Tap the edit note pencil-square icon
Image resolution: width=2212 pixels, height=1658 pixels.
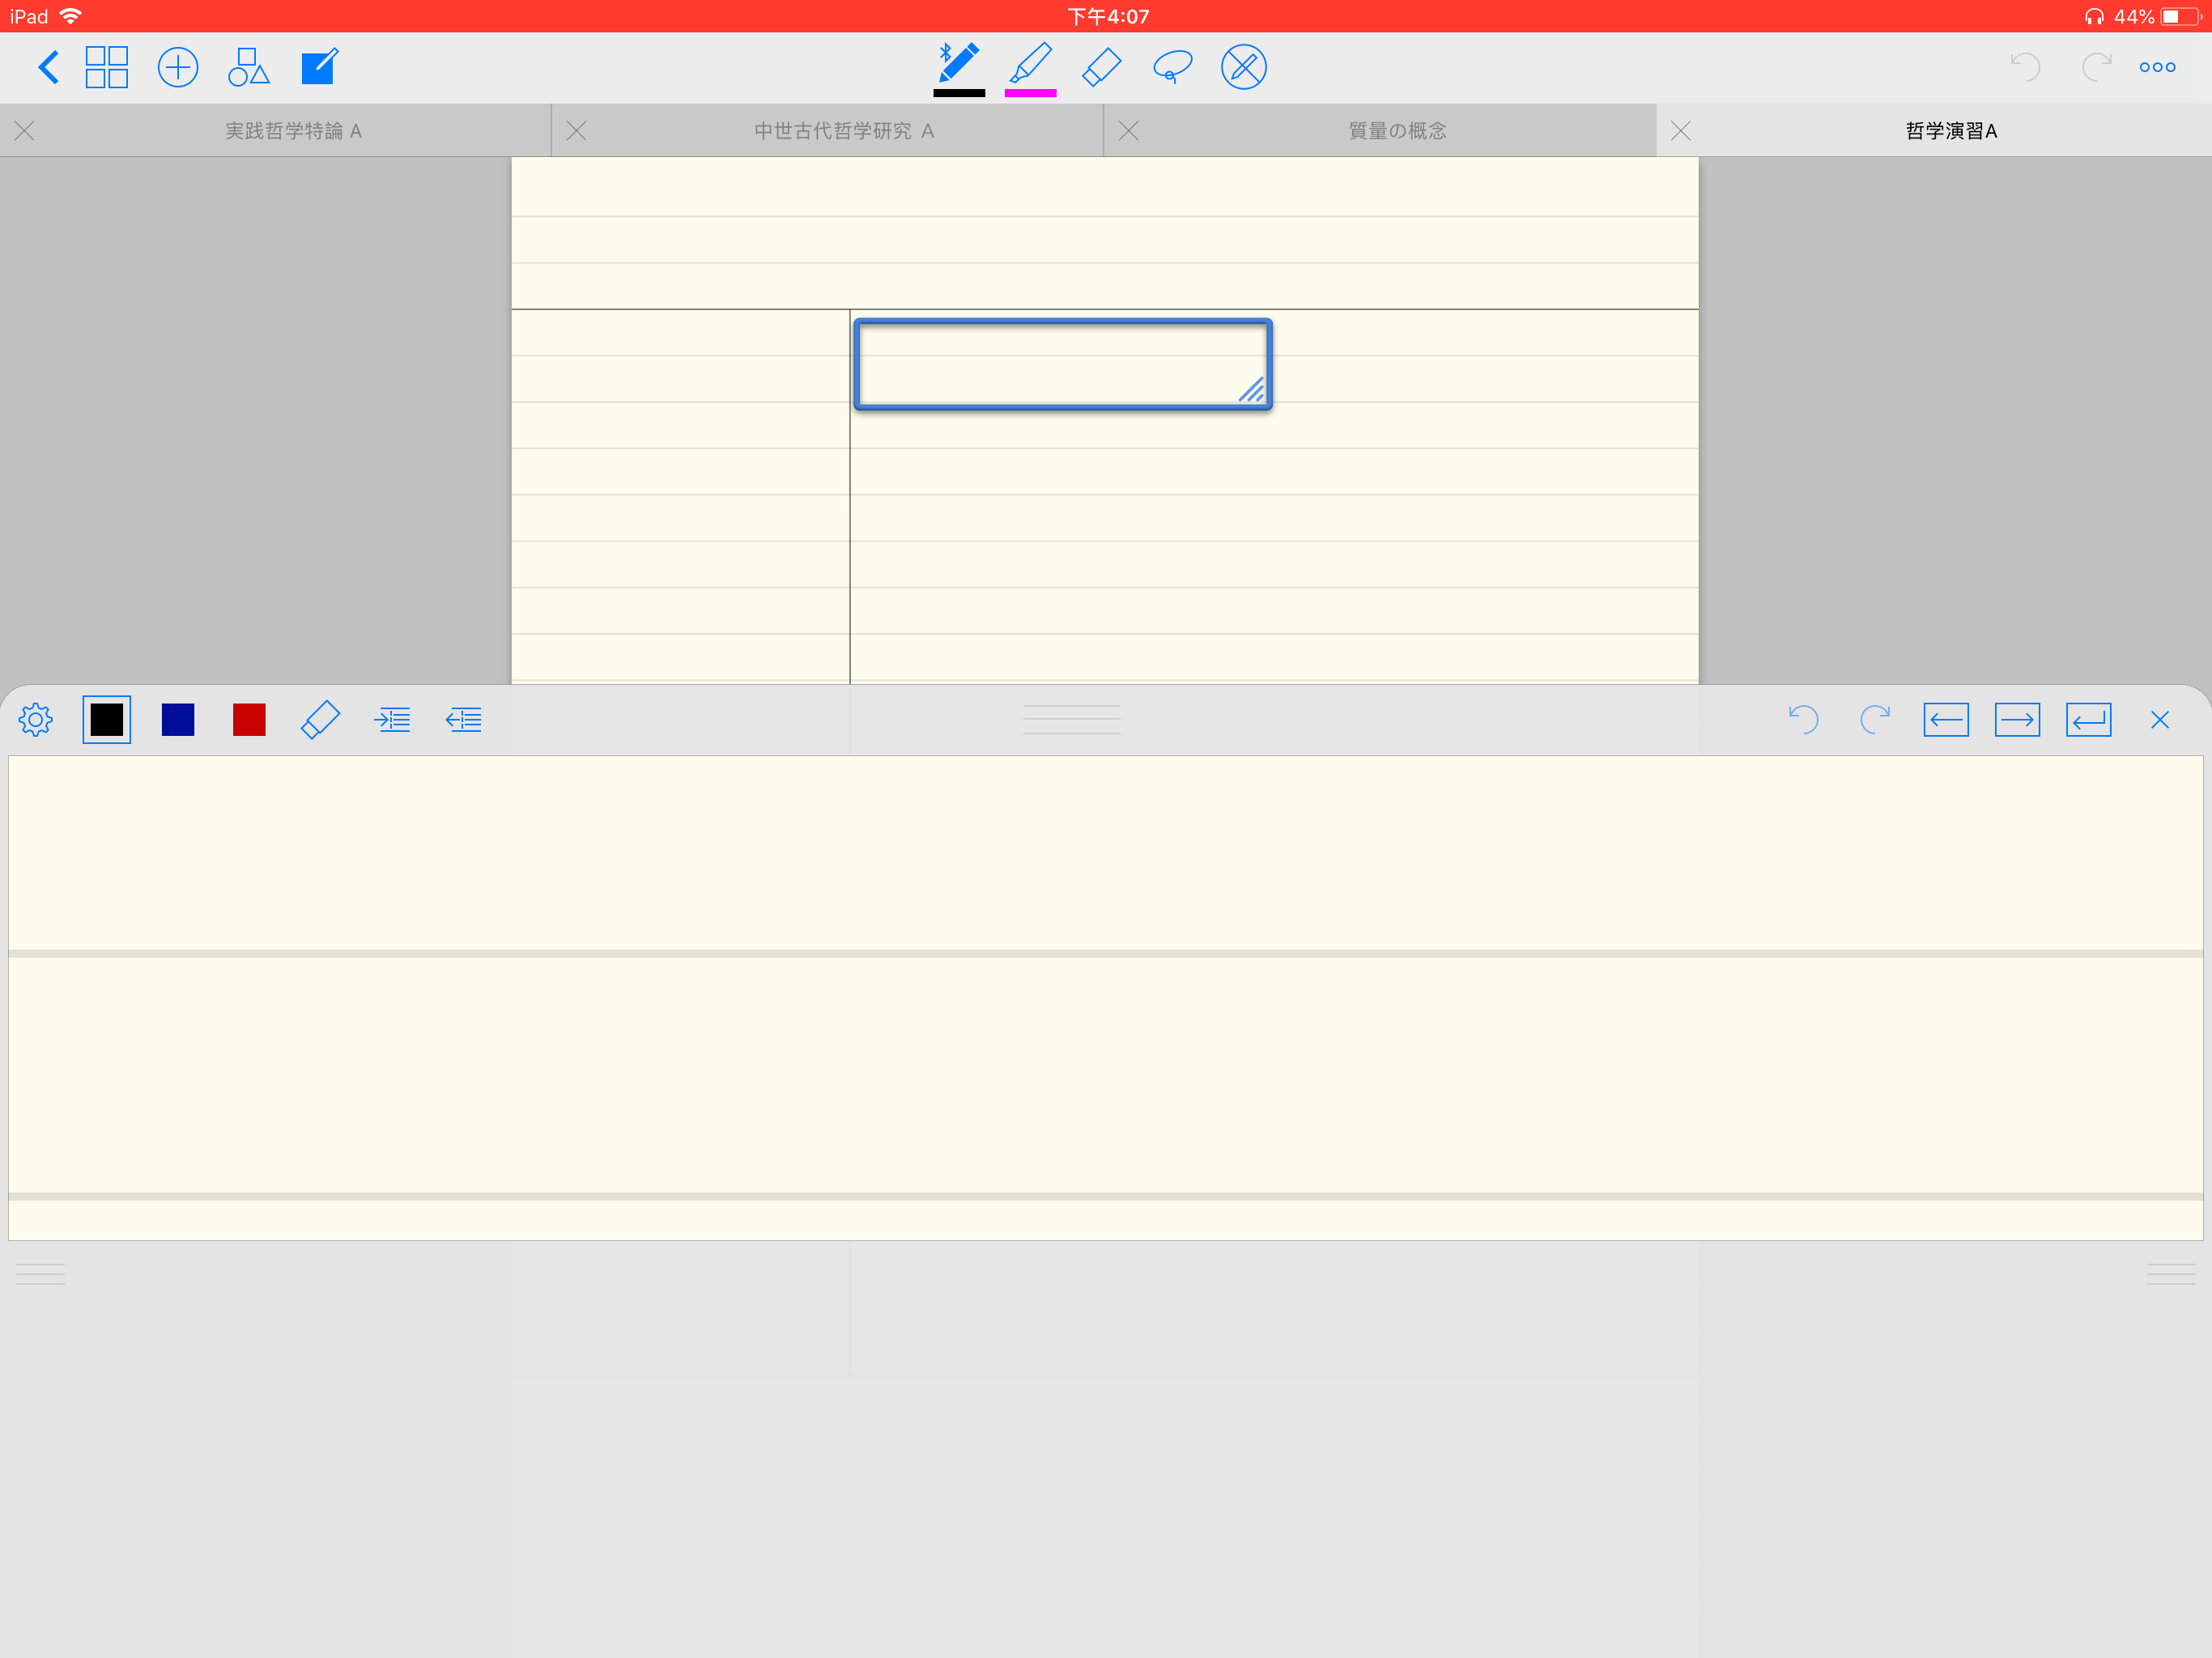pos(319,67)
